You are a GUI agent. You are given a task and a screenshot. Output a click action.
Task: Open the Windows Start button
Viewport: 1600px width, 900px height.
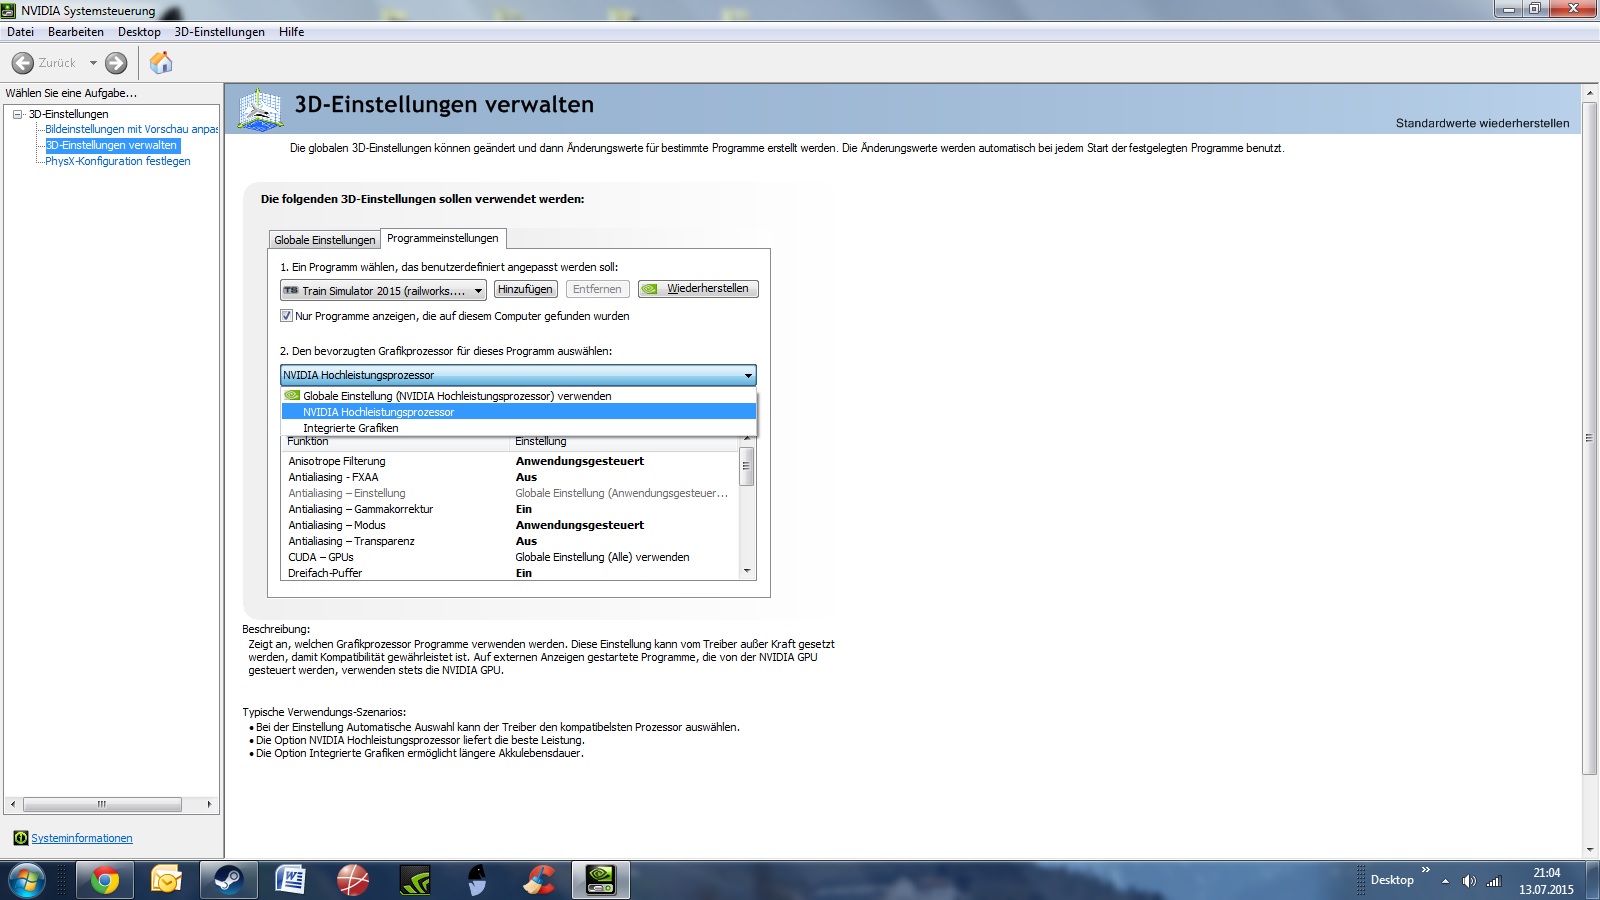pyautogui.click(x=26, y=880)
